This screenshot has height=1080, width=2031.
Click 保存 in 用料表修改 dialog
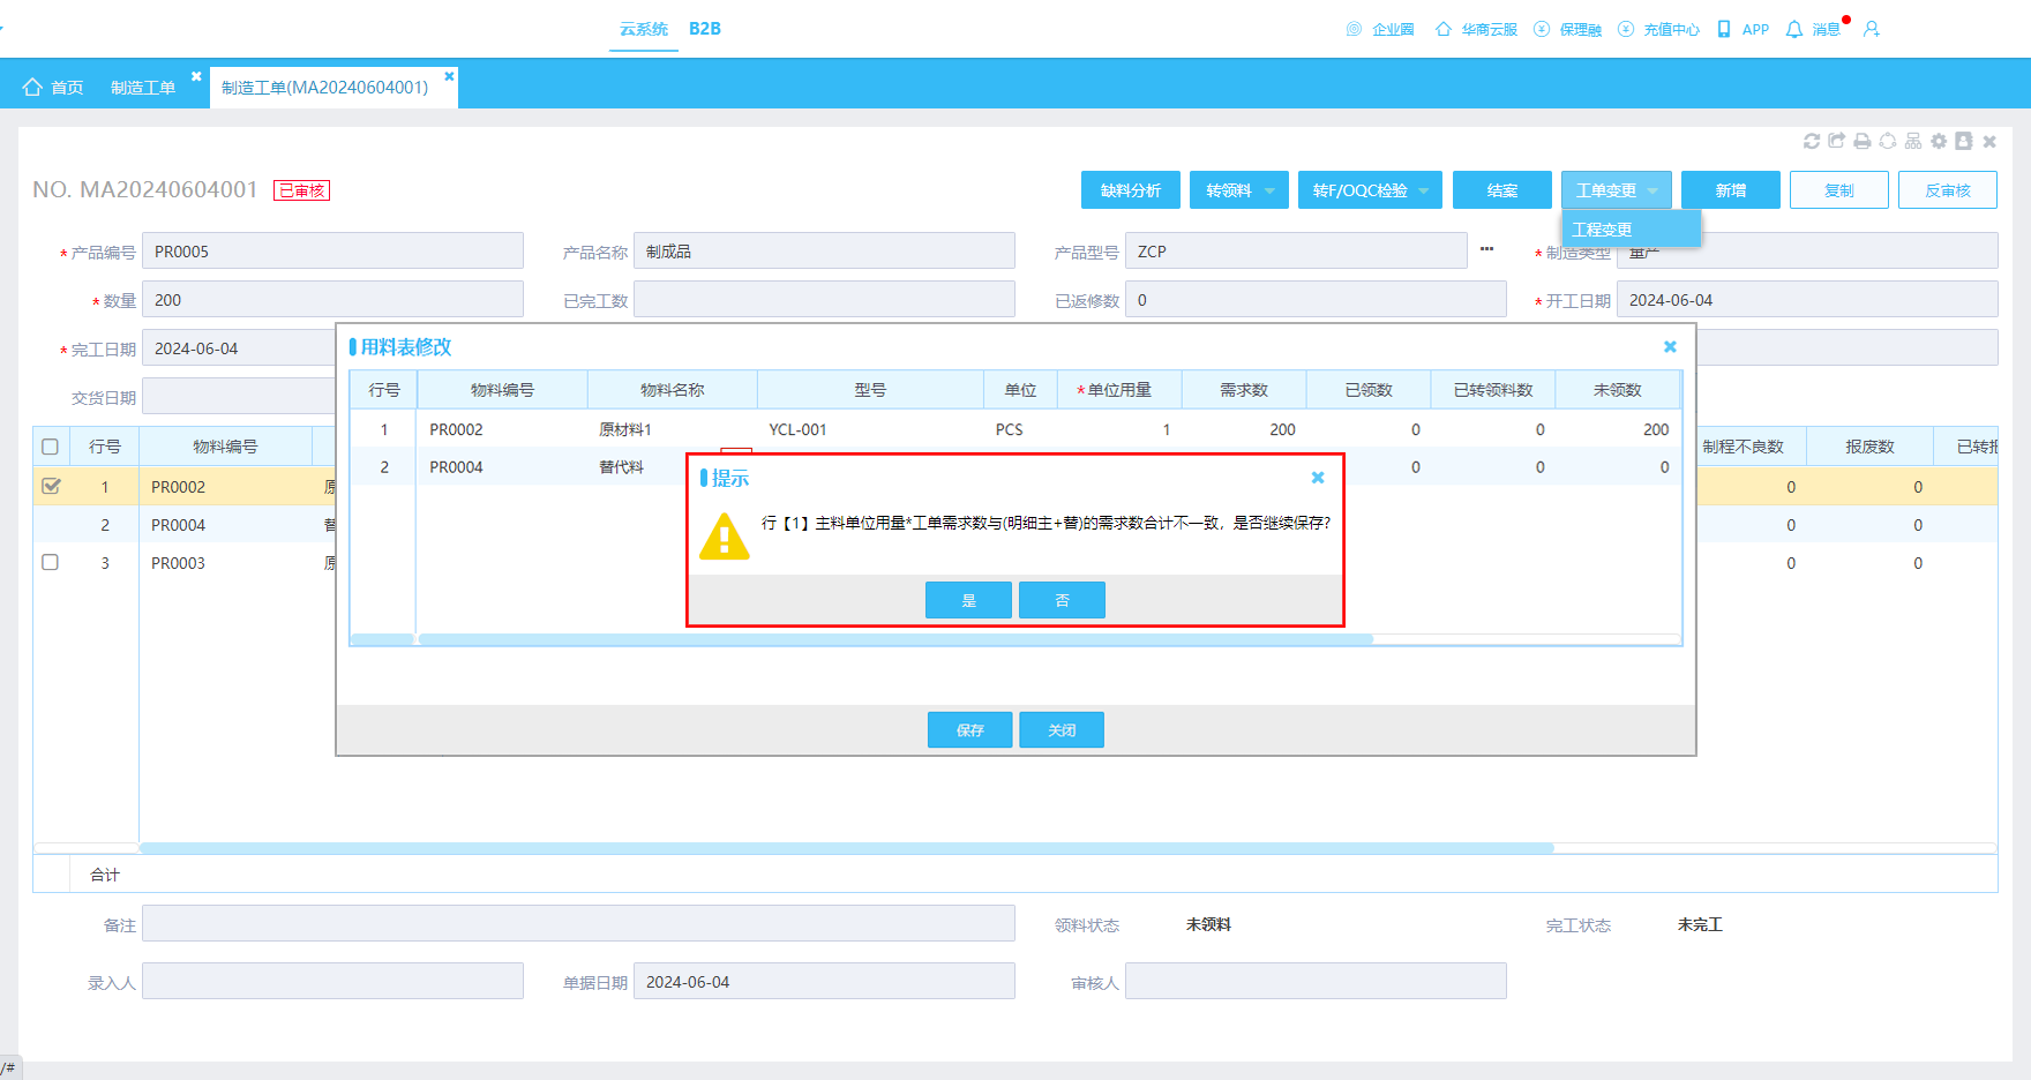click(x=970, y=730)
